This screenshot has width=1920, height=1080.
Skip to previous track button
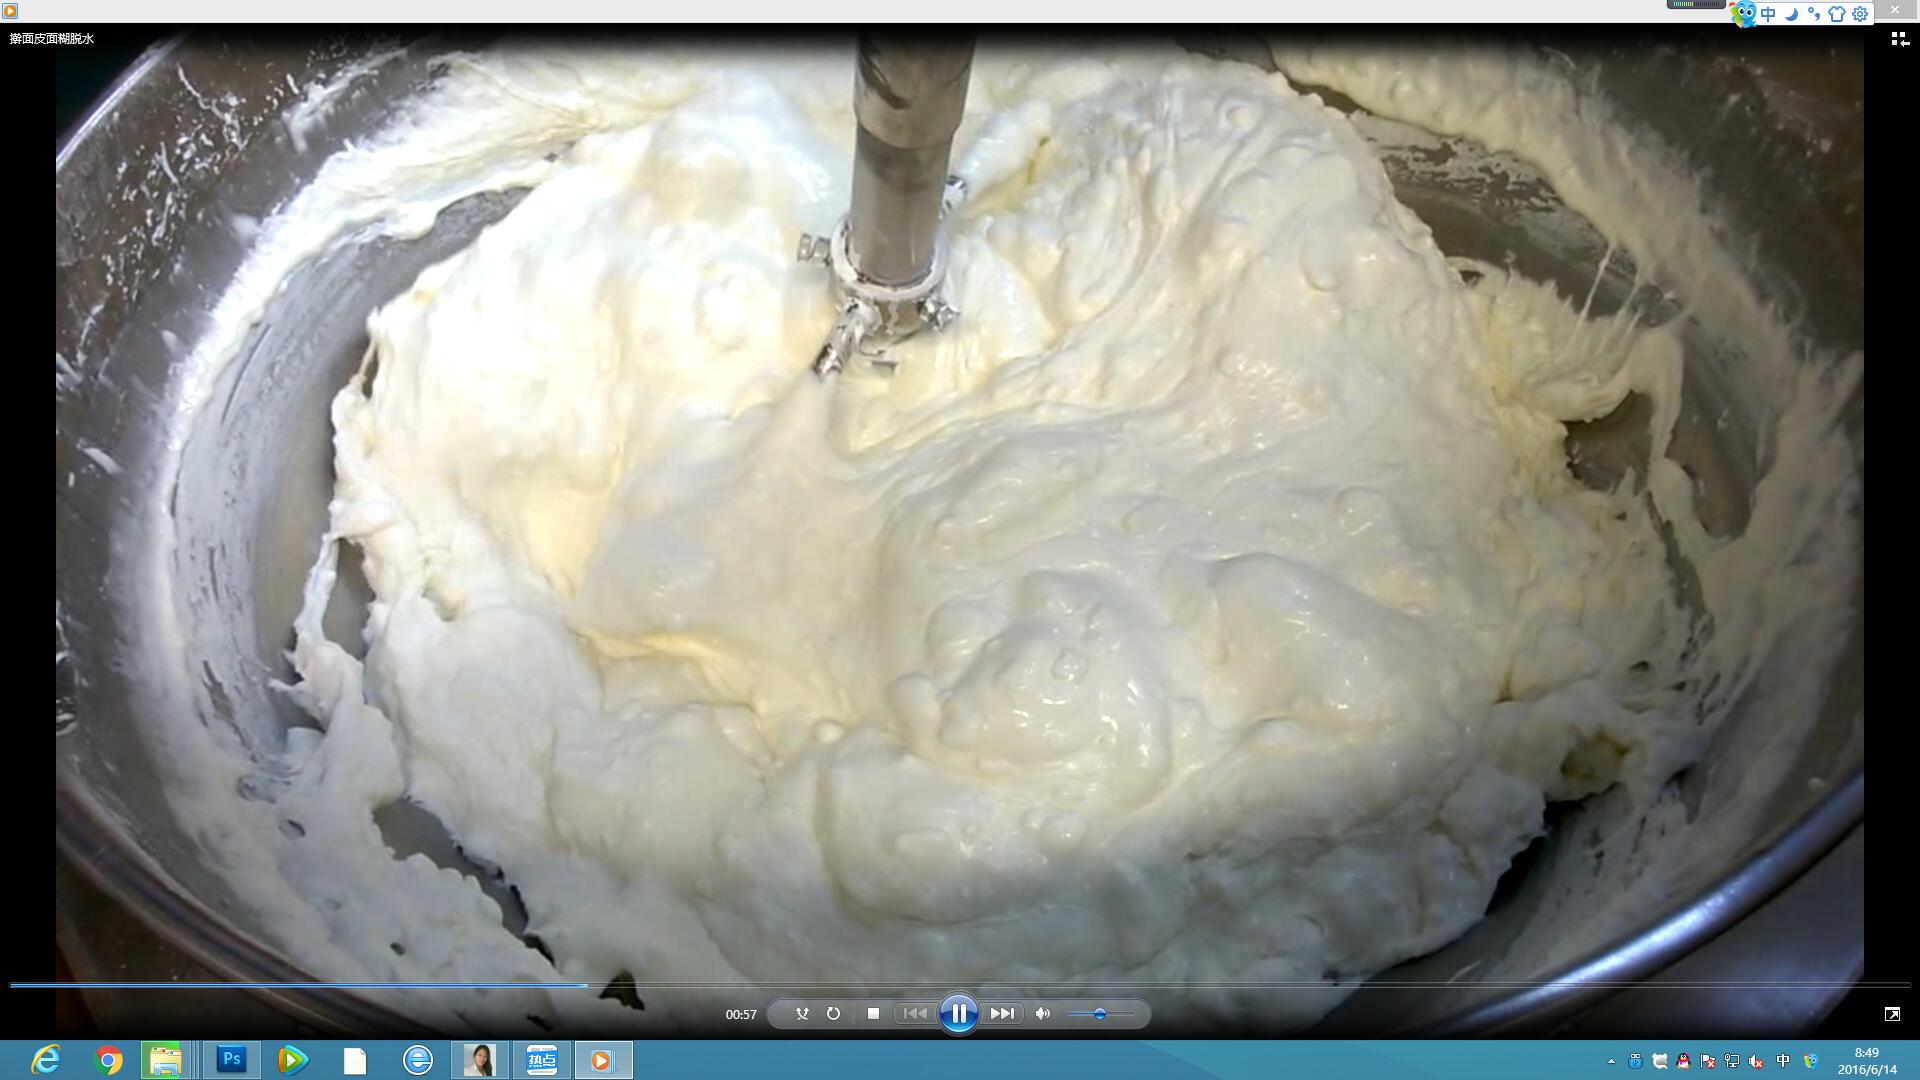(x=914, y=1014)
